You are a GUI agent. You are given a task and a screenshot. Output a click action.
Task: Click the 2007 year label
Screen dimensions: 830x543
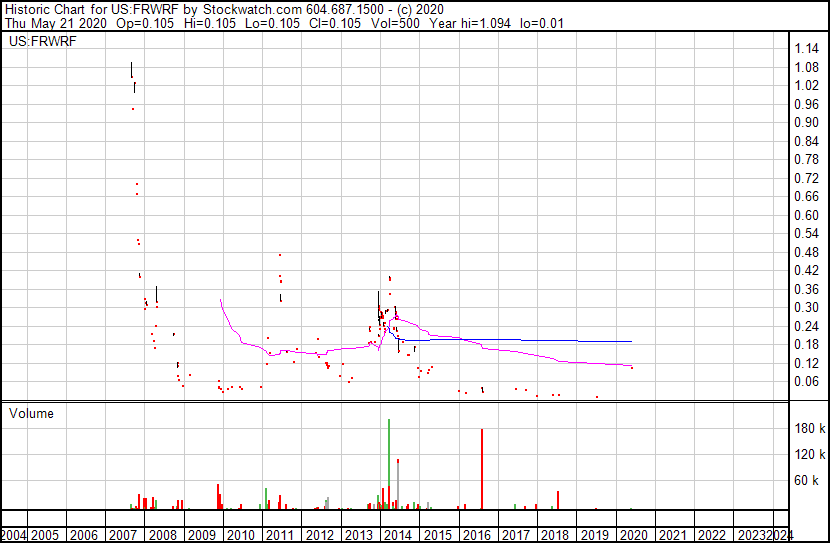click(x=123, y=535)
